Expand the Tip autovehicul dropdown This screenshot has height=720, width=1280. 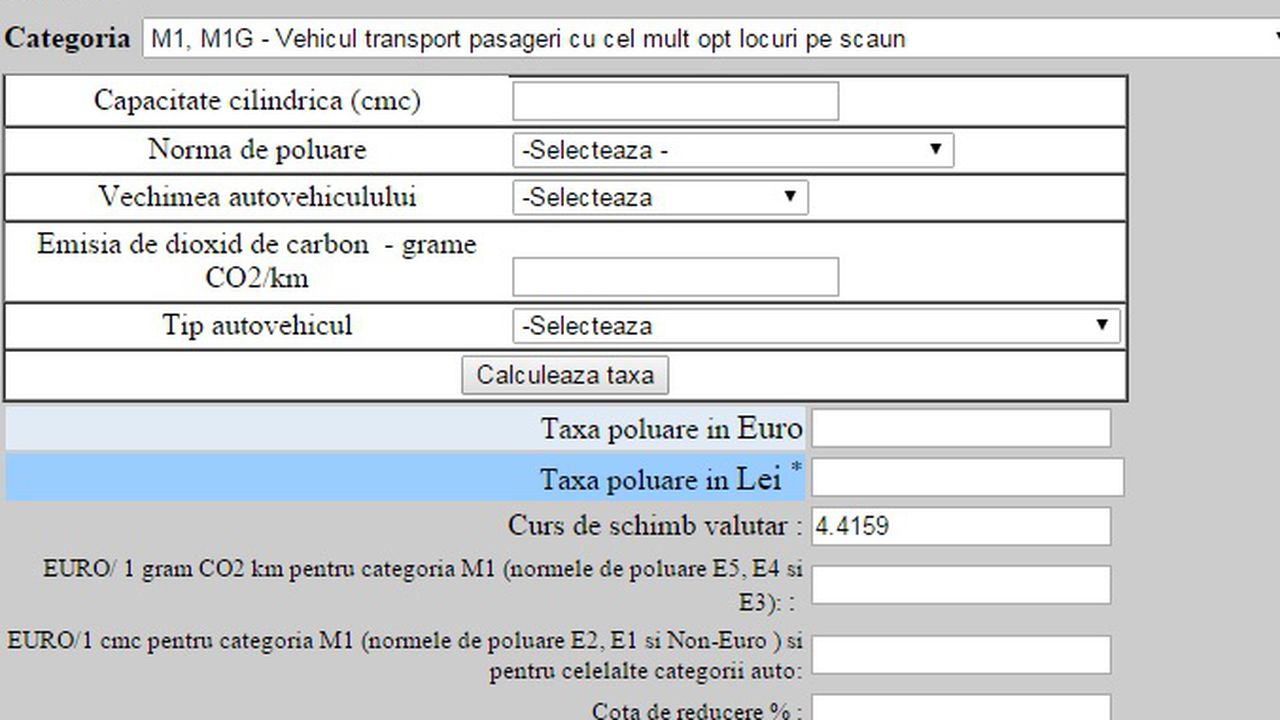tap(815, 325)
